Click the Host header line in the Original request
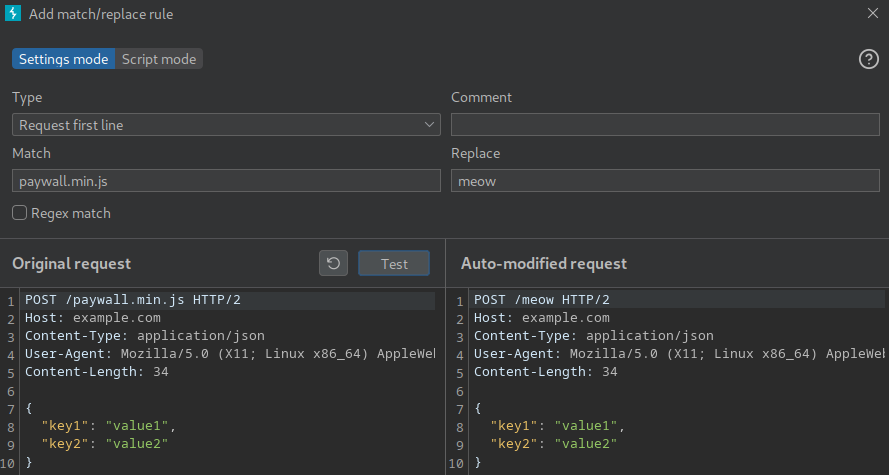 click(x=92, y=317)
